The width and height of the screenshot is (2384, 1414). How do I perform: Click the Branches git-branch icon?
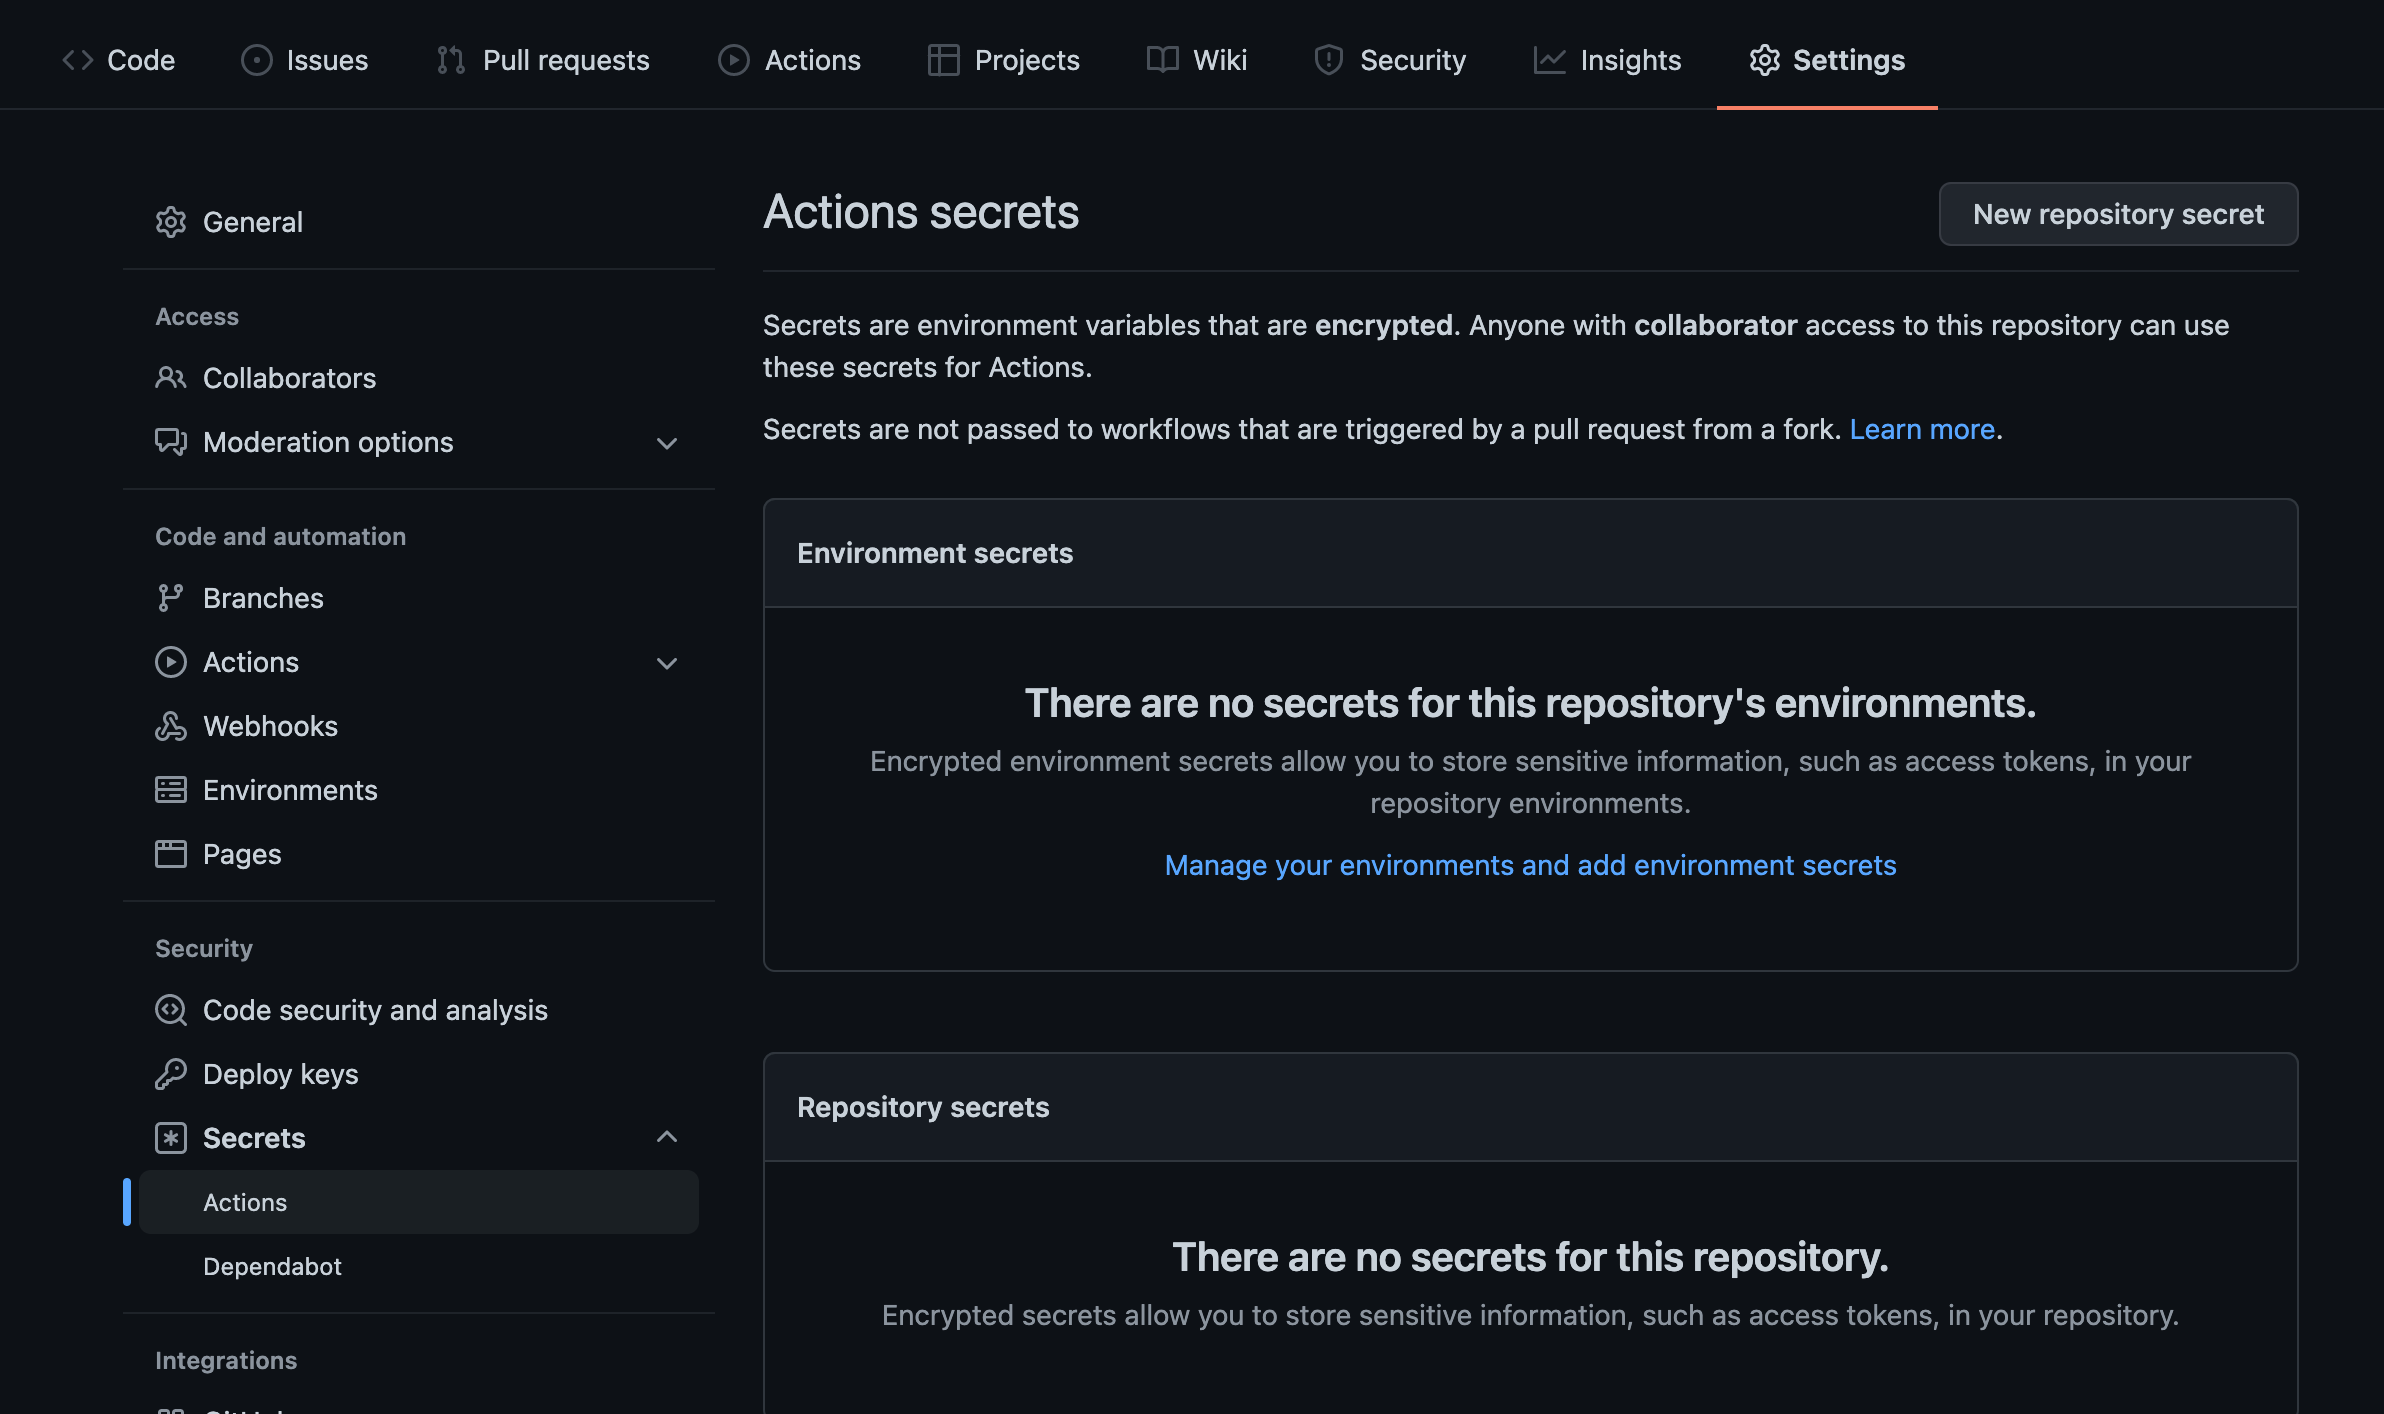point(171,598)
